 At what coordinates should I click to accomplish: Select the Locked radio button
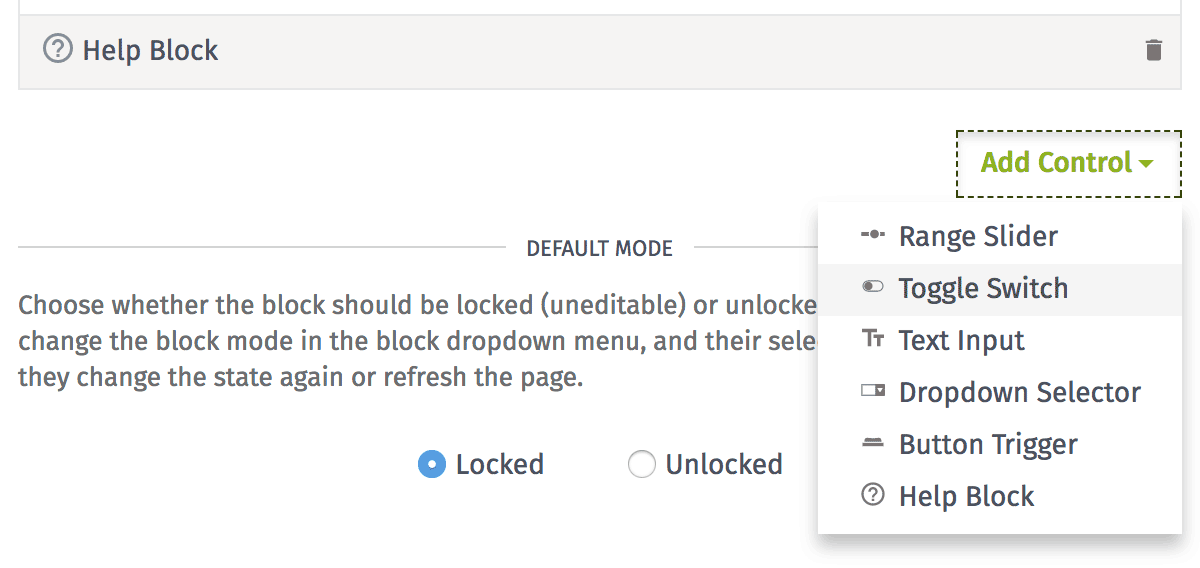[431, 464]
